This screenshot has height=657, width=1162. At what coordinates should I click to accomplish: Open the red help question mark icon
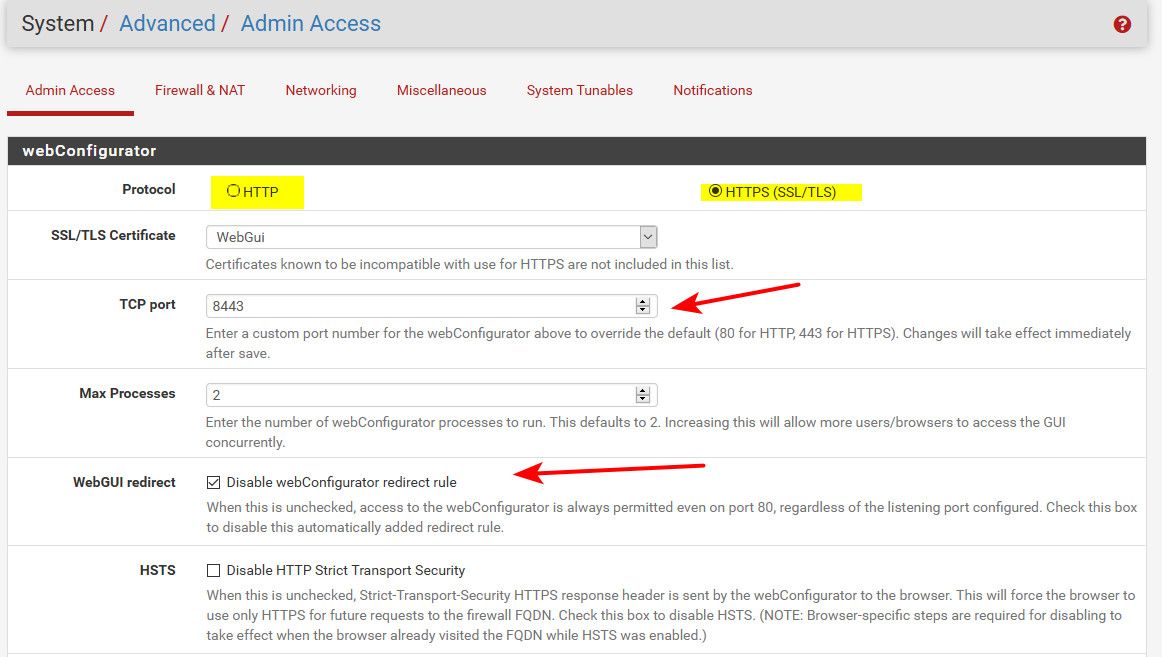(x=1122, y=24)
